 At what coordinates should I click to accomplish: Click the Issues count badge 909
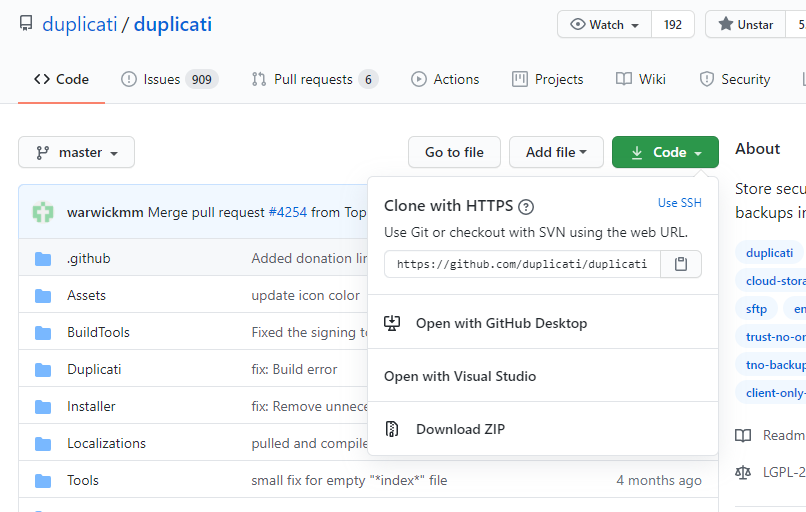tap(202, 80)
